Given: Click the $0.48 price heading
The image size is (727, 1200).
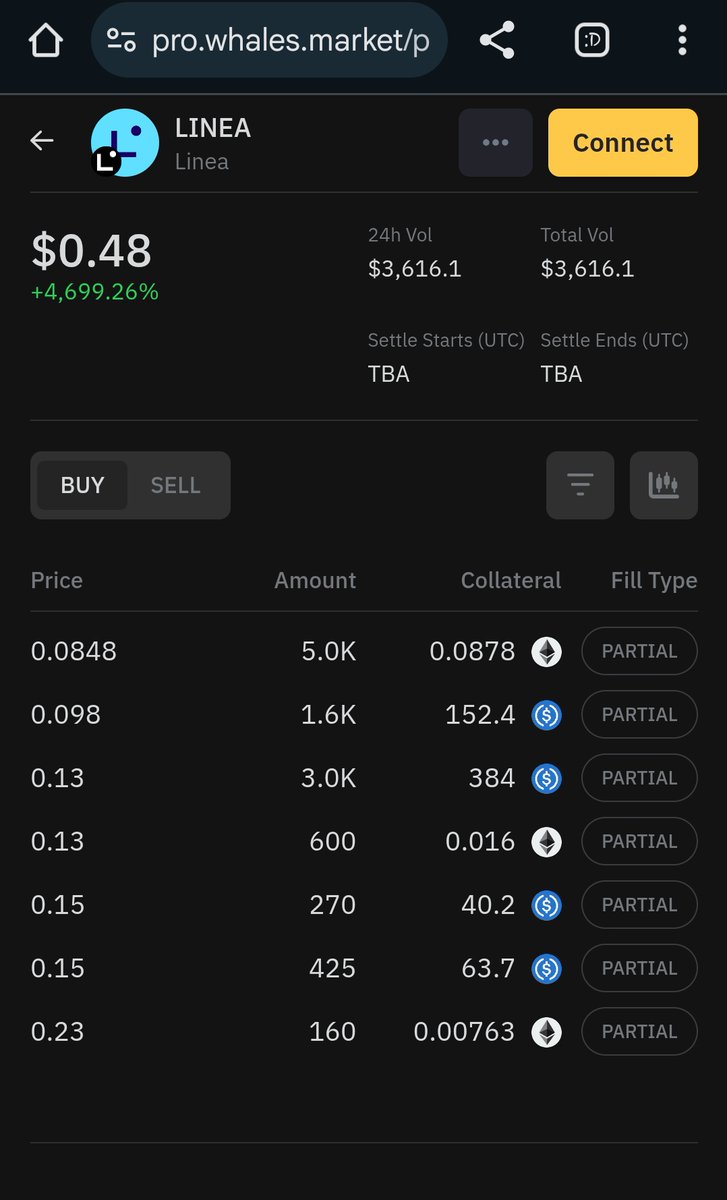Looking at the screenshot, I should coord(91,250).
